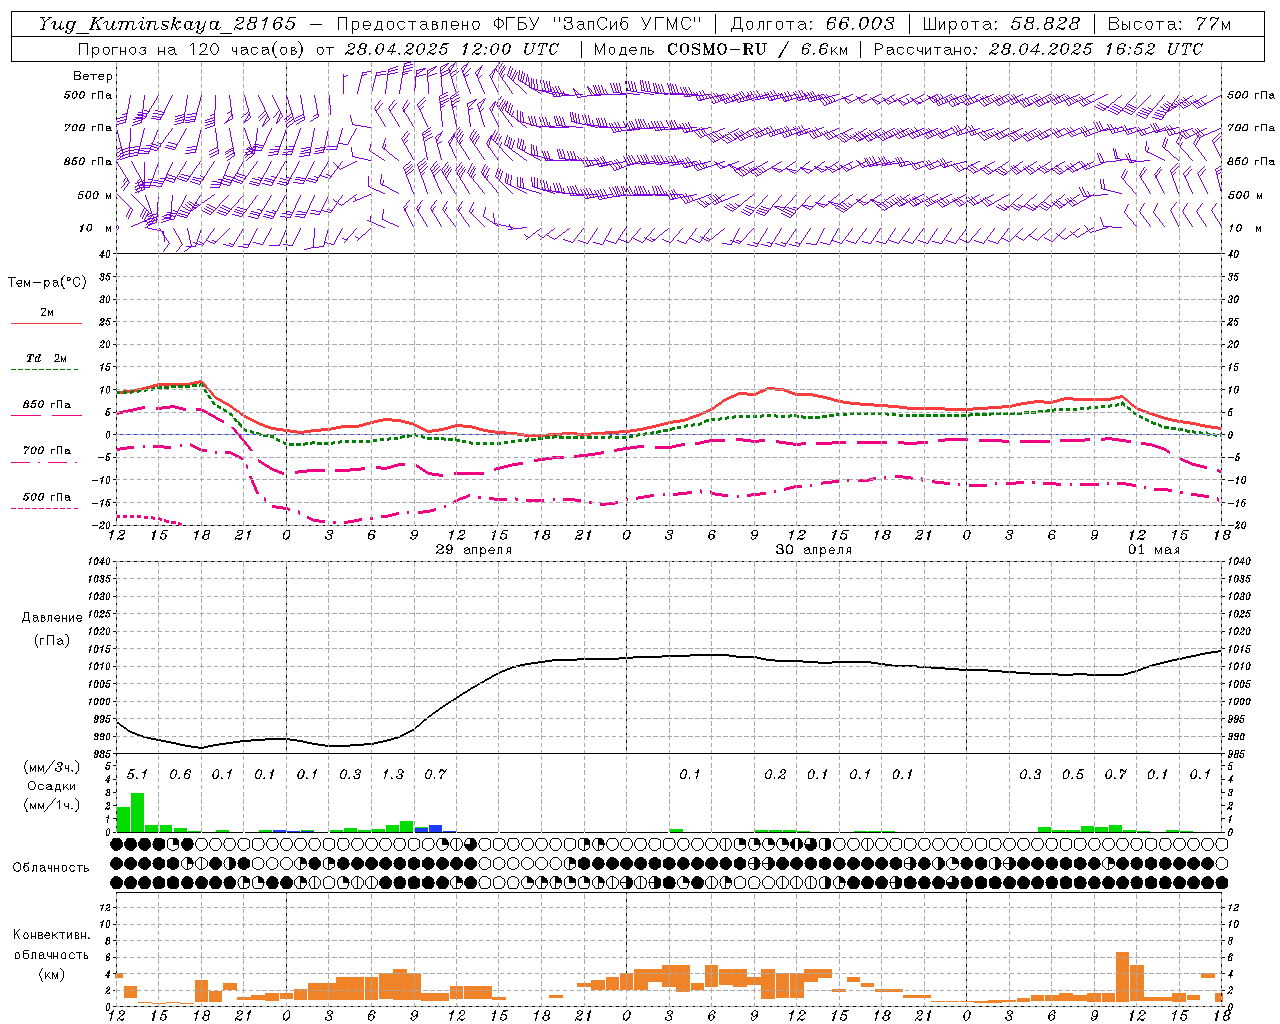The height and width of the screenshot is (1024, 1280).
Task: Click the Облачность cloudiness row label
Action: [51, 867]
